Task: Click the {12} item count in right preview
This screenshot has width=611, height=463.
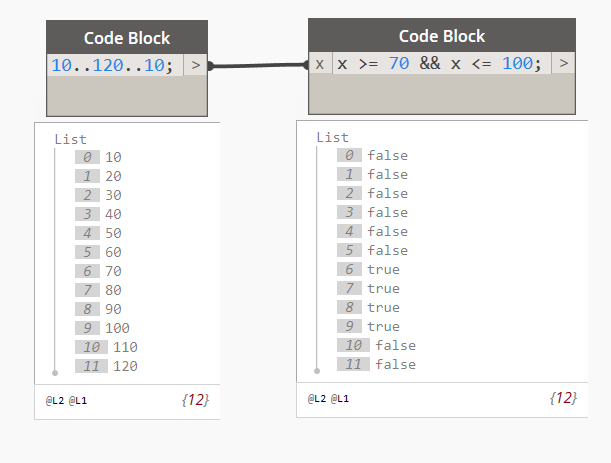Action: coord(563,398)
